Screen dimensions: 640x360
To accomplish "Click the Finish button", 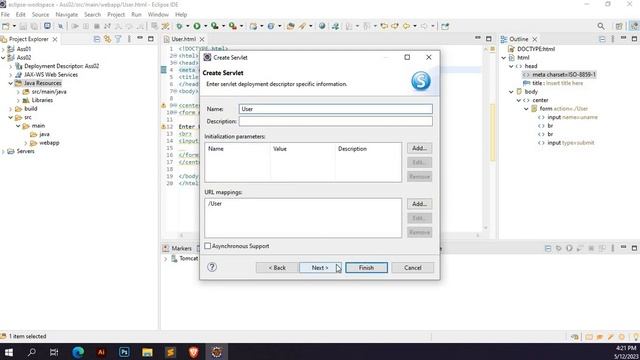I will 366,268.
